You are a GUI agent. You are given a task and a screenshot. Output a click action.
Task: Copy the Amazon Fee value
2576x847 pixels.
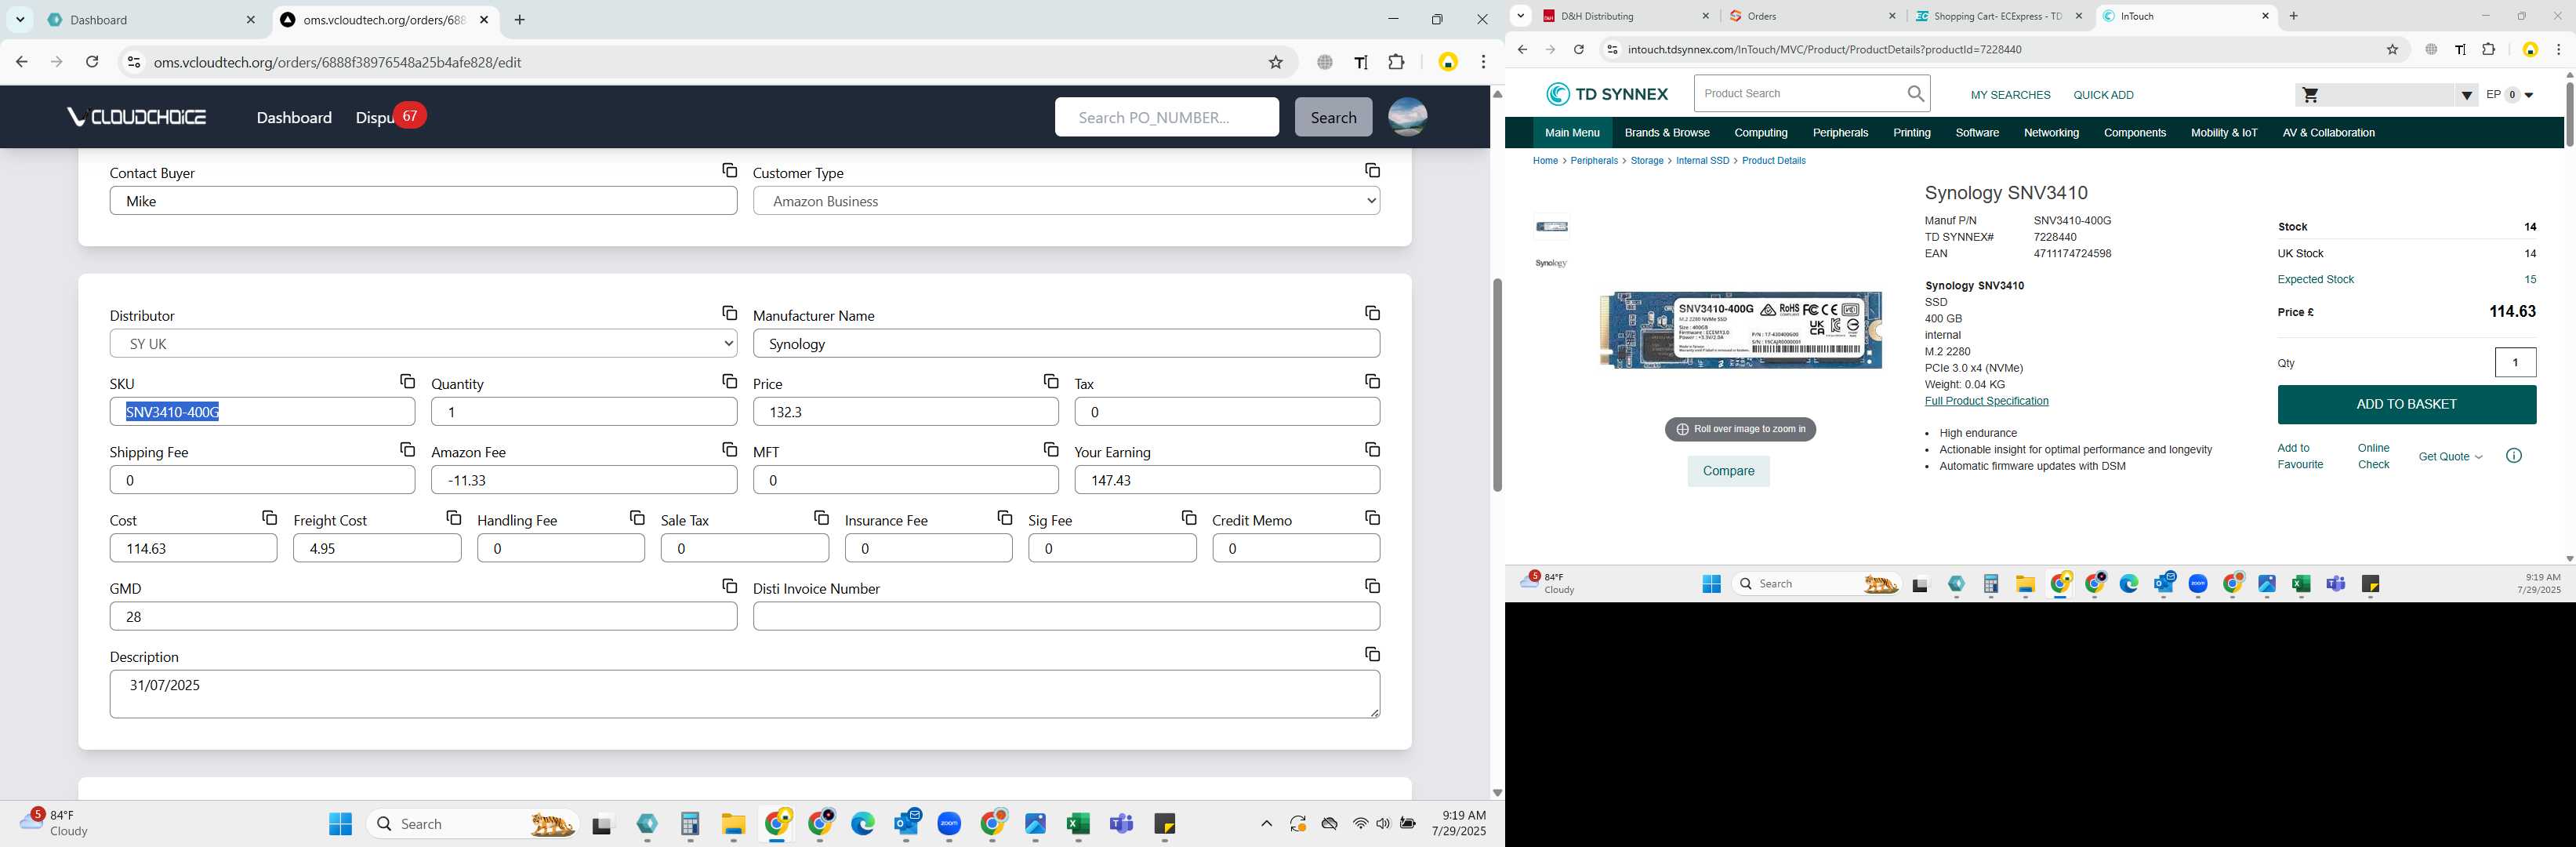pos(729,450)
